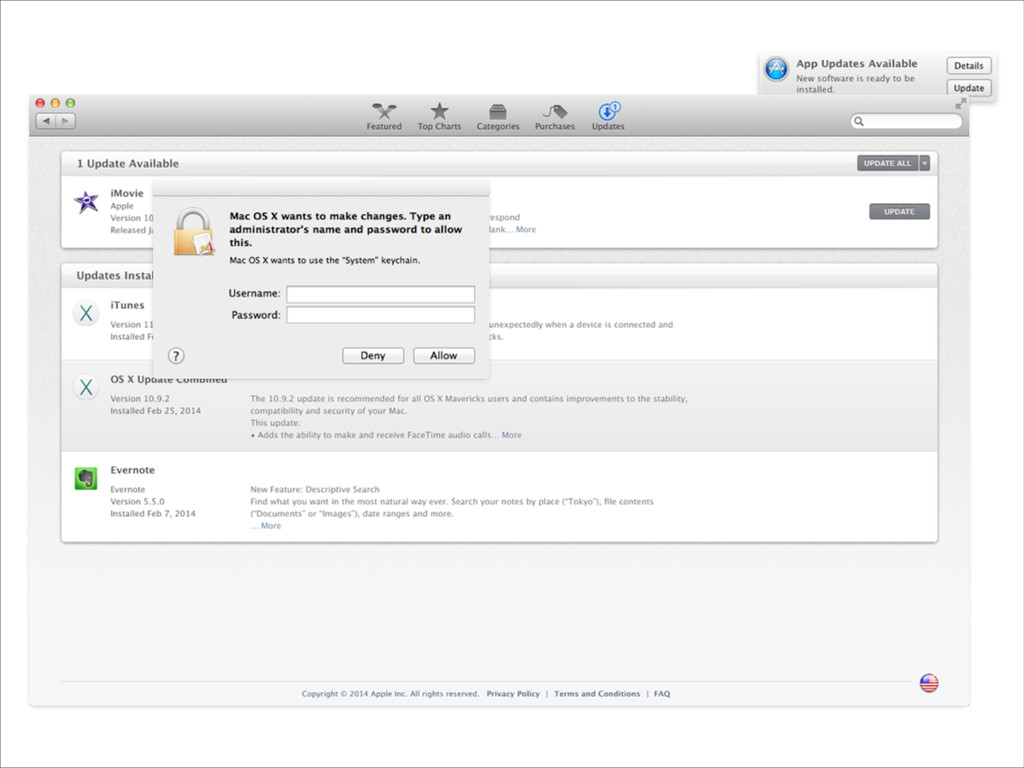
Task: Open the Featured section
Action: (384, 117)
